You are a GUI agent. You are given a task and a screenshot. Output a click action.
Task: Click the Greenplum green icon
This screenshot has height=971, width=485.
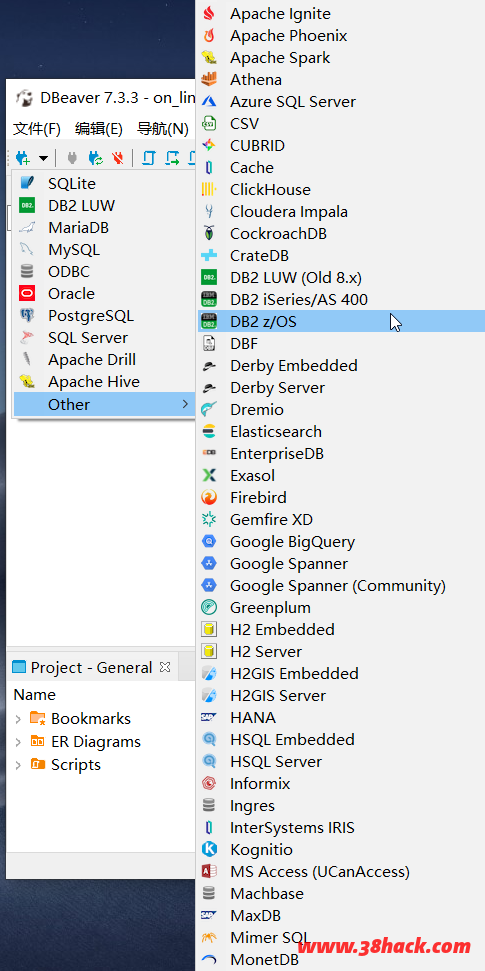pyautogui.click(x=209, y=607)
